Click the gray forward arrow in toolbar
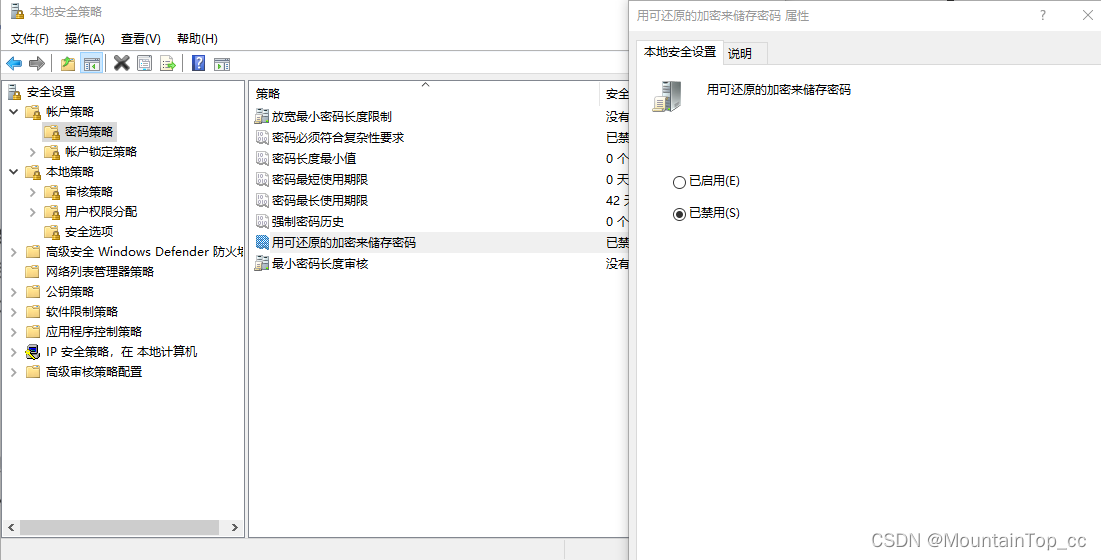 (37, 64)
